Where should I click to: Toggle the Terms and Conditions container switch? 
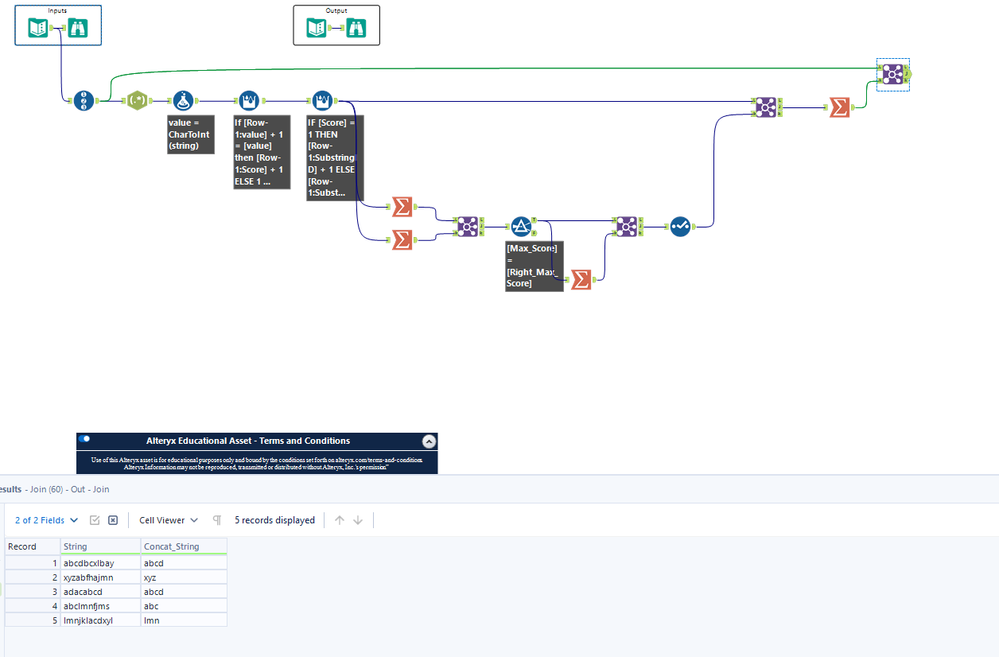84,438
